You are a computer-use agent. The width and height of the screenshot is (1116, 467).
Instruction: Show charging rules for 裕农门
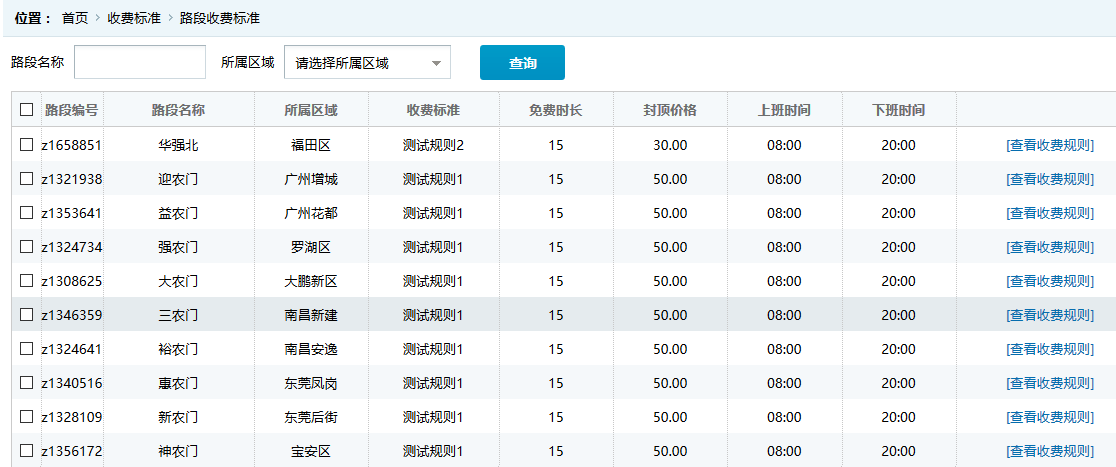tap(1050, 349)
